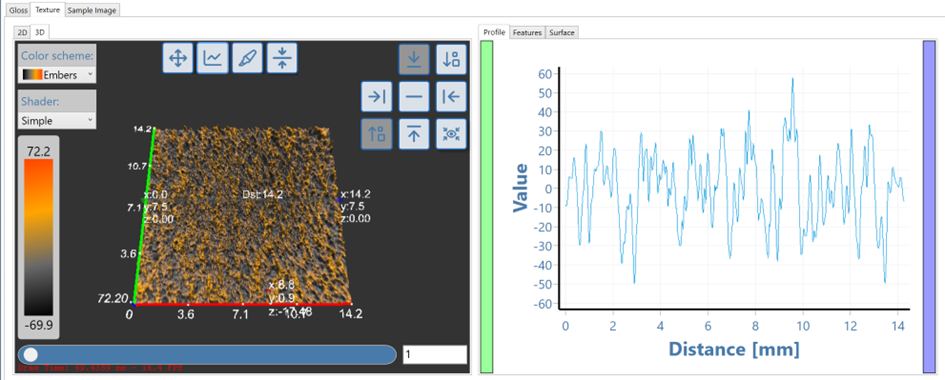Click the -69.9 minimum label on color scale
Viewport: 945px width, 380px height.
39,327
